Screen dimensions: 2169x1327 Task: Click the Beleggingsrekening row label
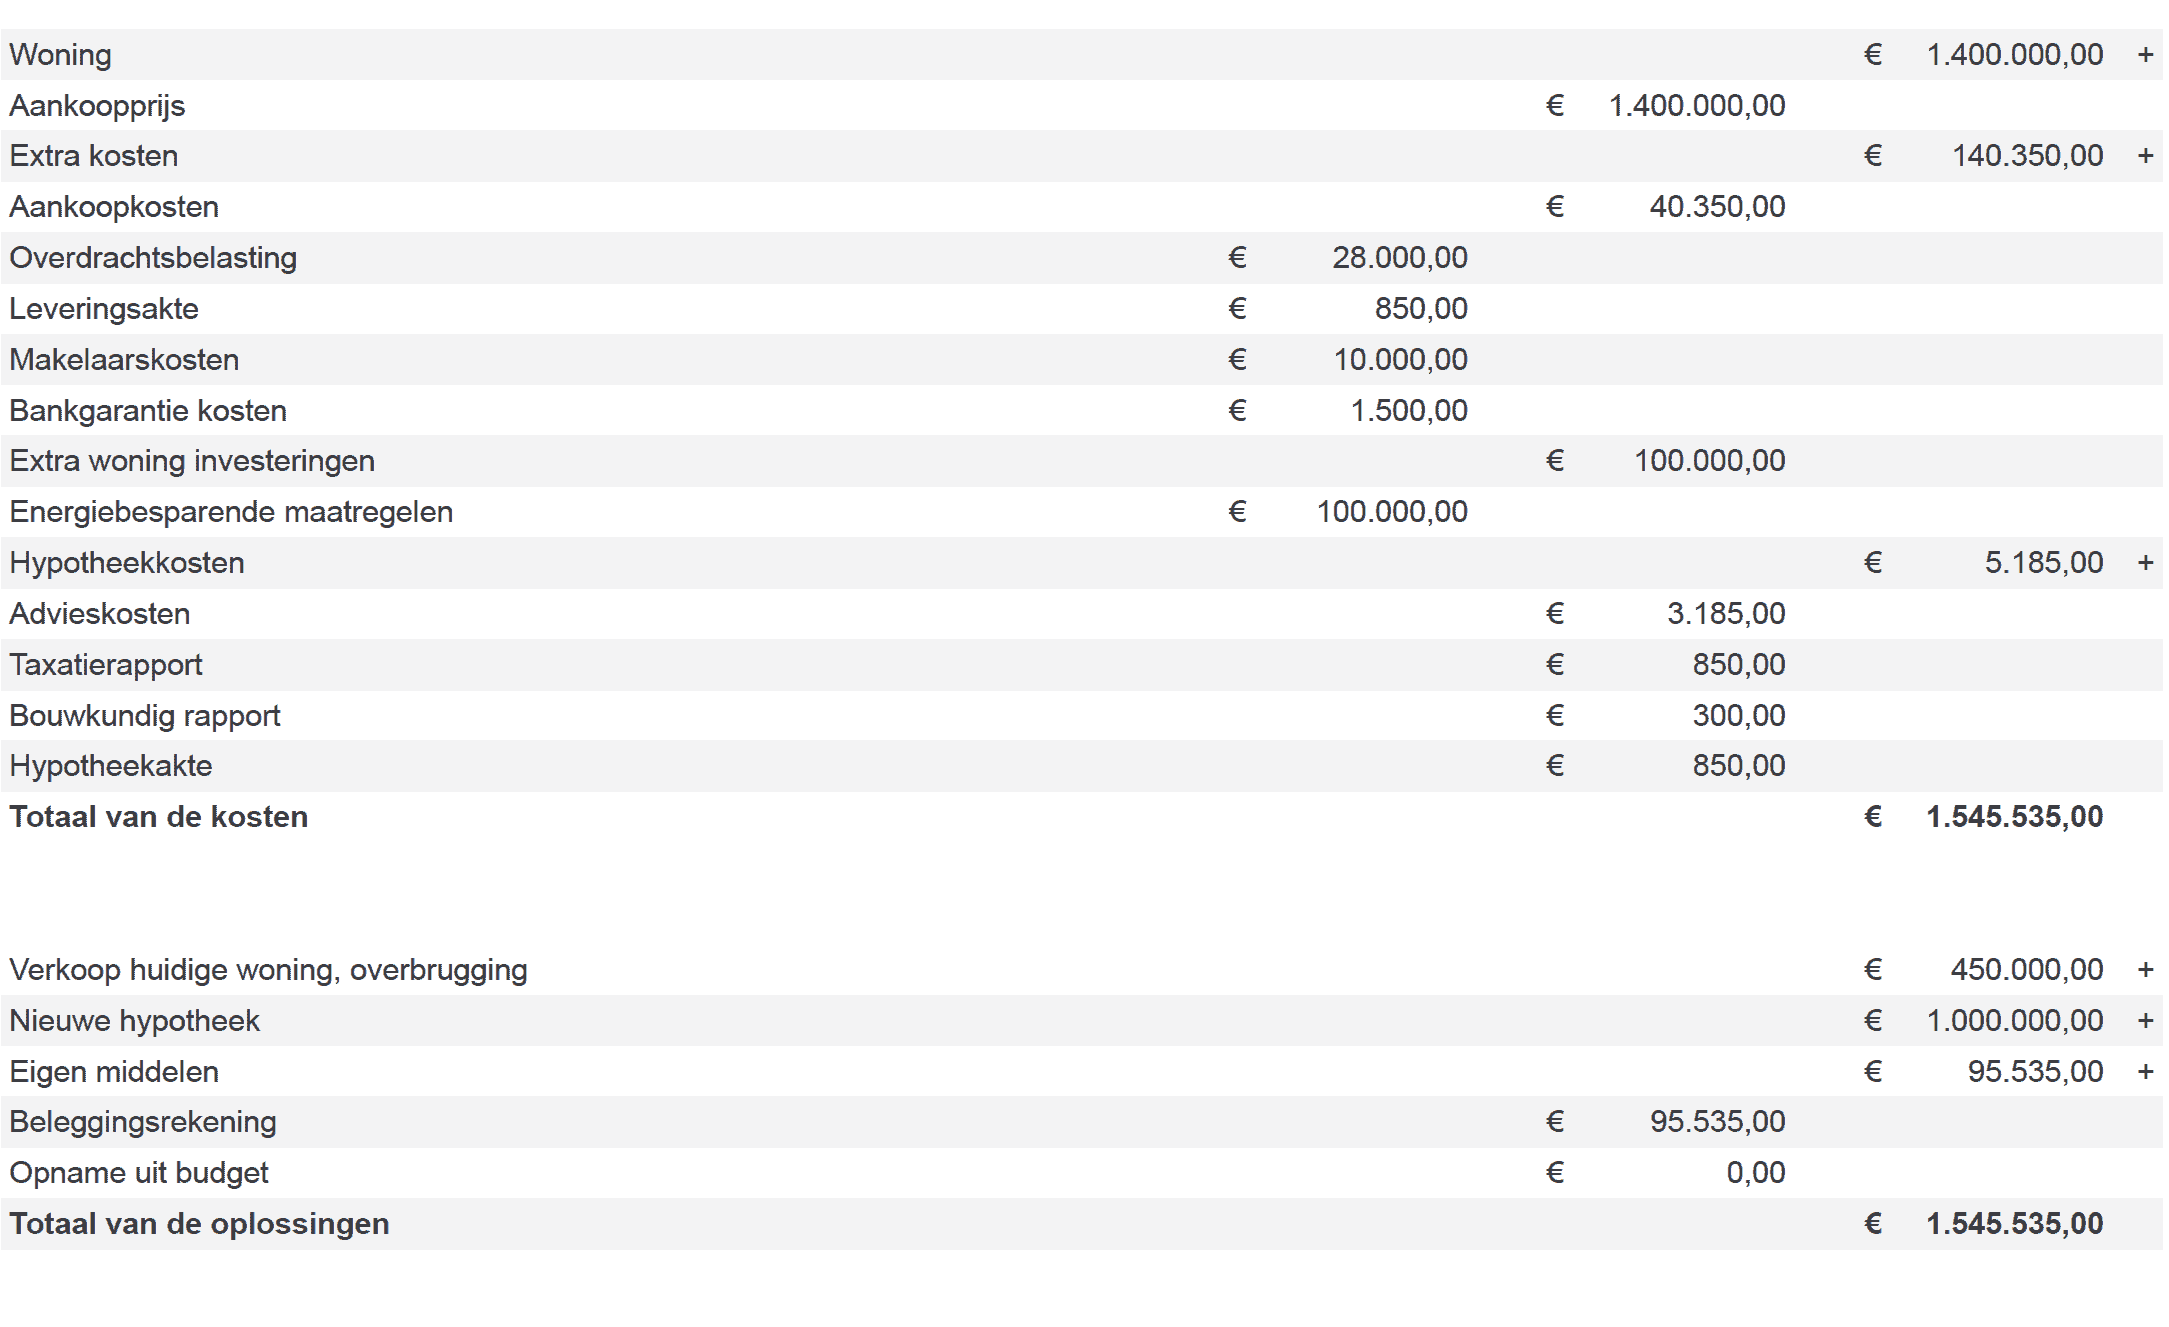(x=143, y=1122)
